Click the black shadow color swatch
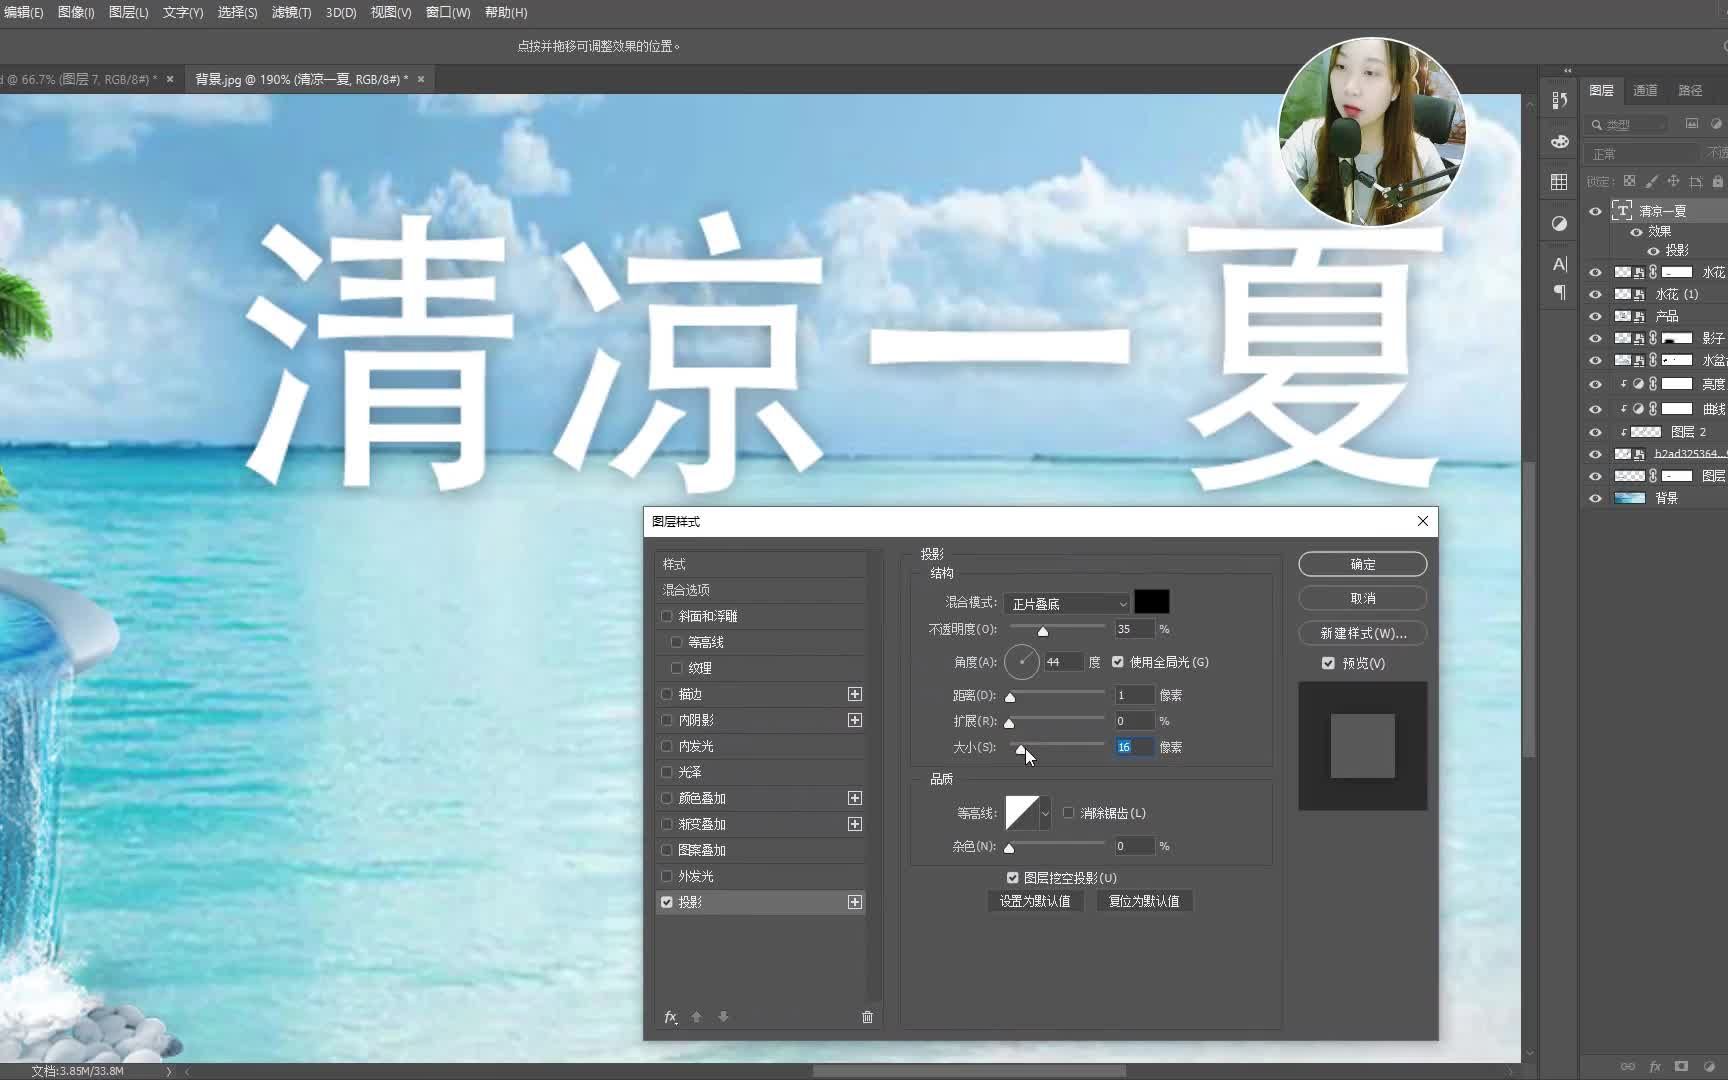 pos(1152,602)
